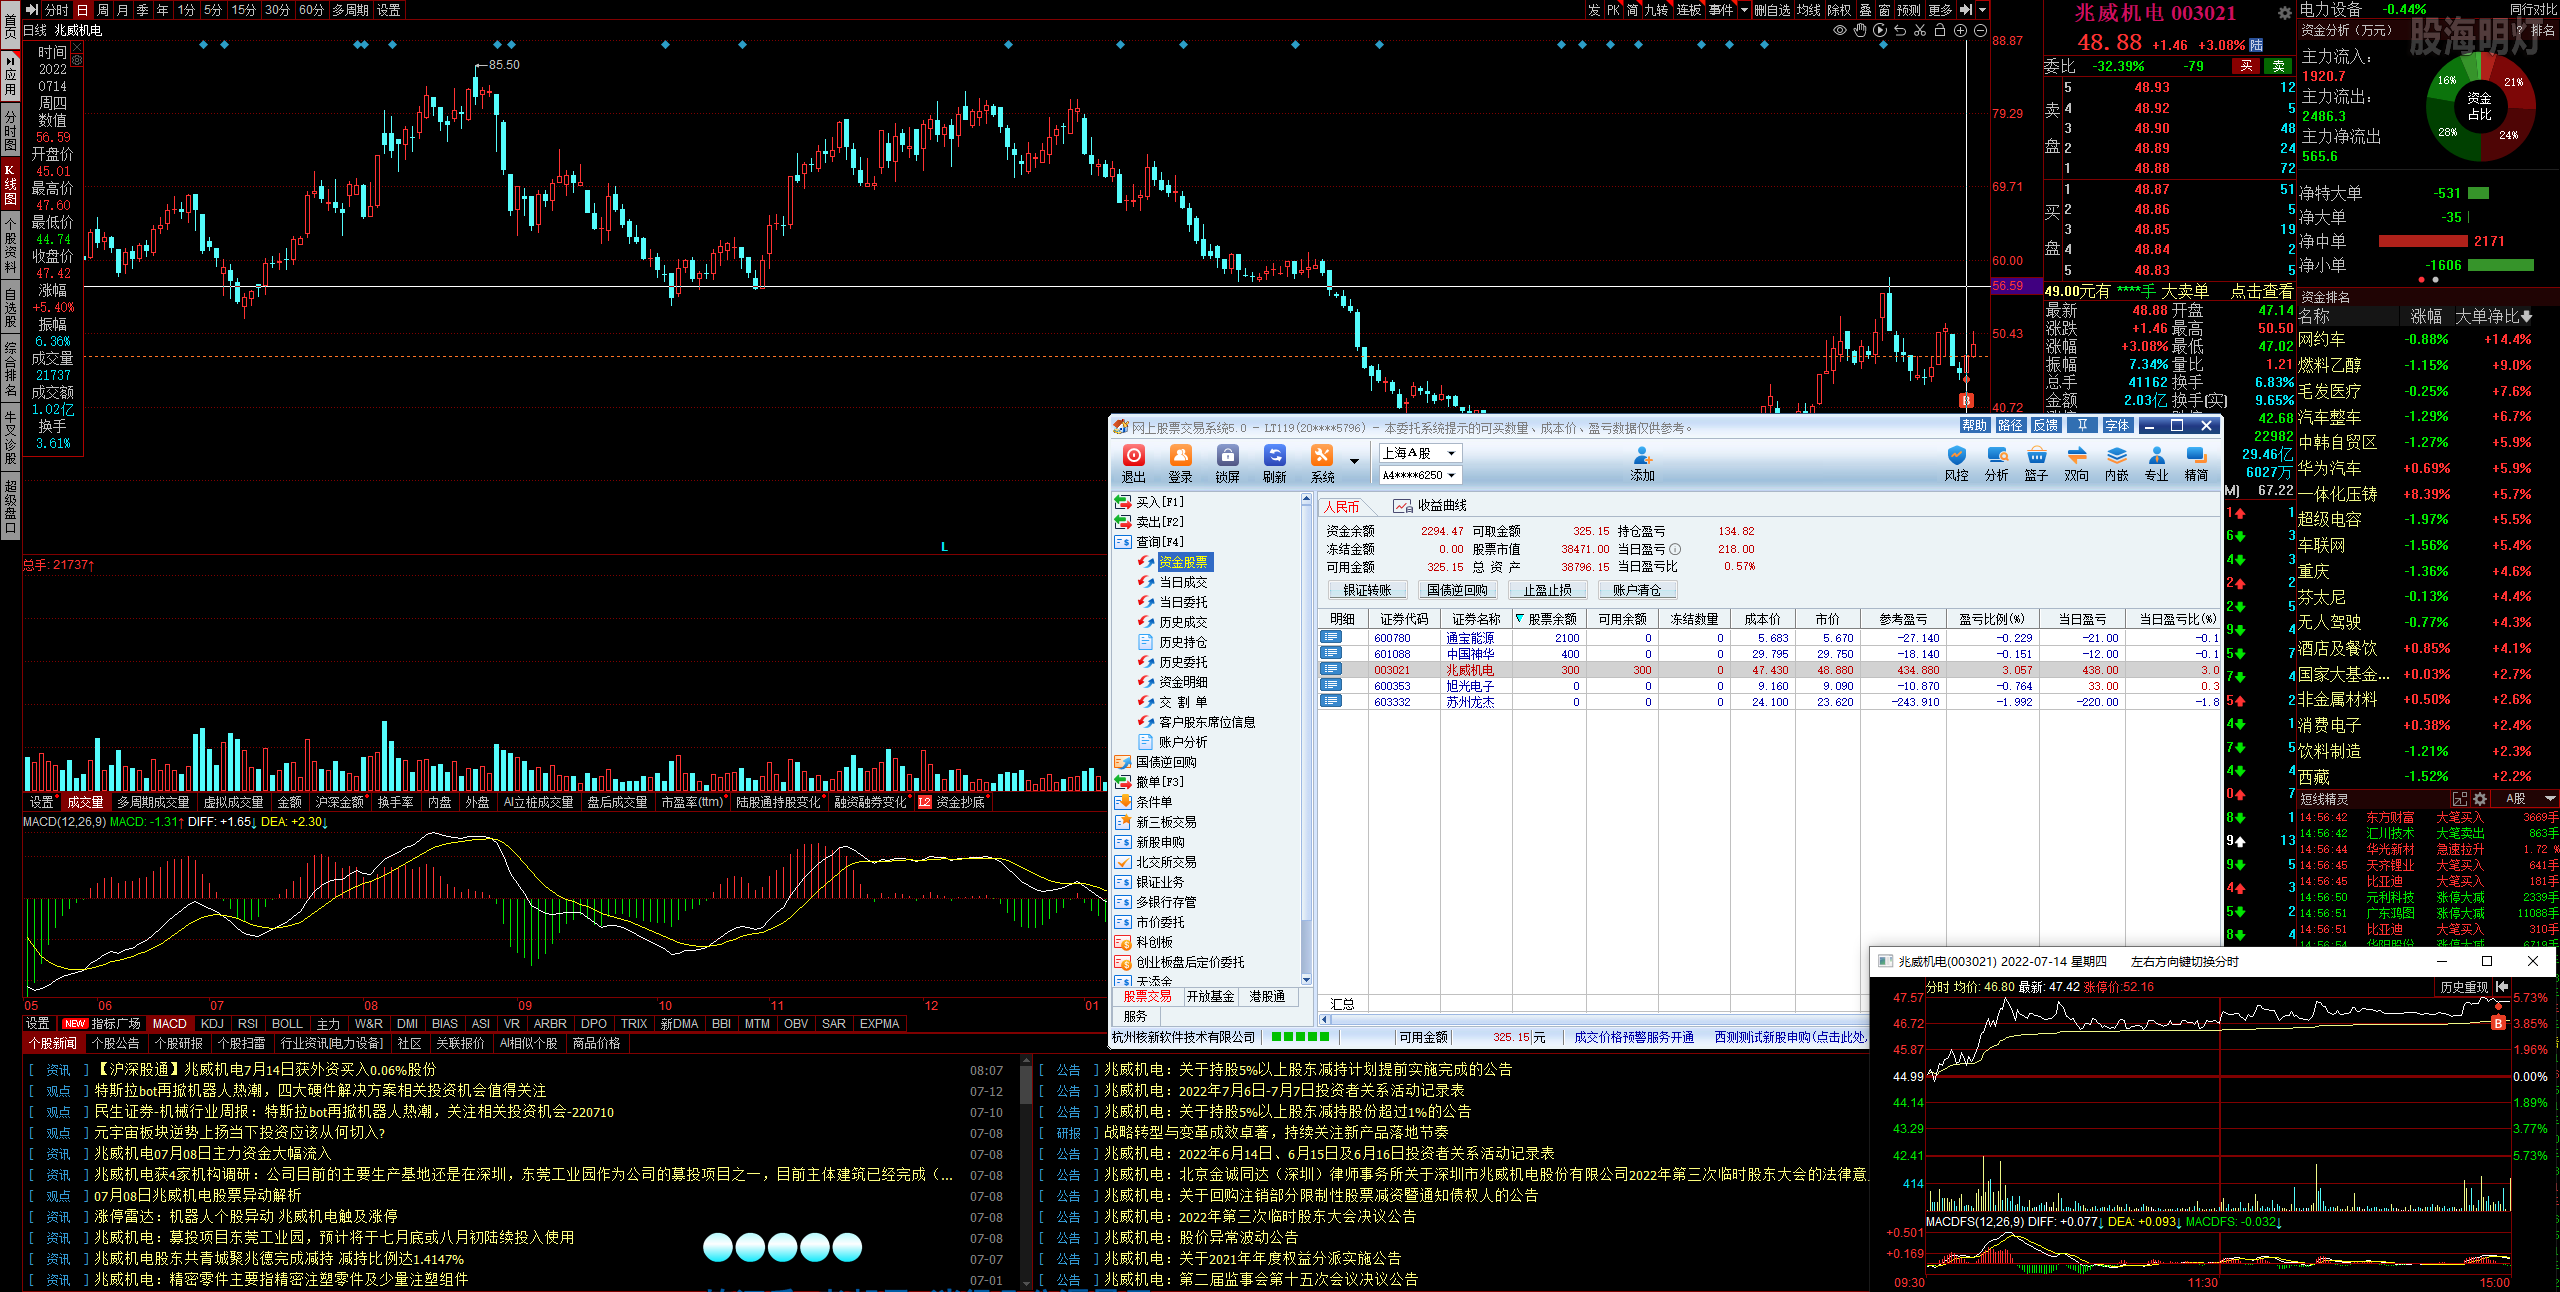The width and height of the screenshot is (2560, 1292).
Task: Toggle the pin button beside 反馈 in trade window
Action: click(x=2082, y=426)
